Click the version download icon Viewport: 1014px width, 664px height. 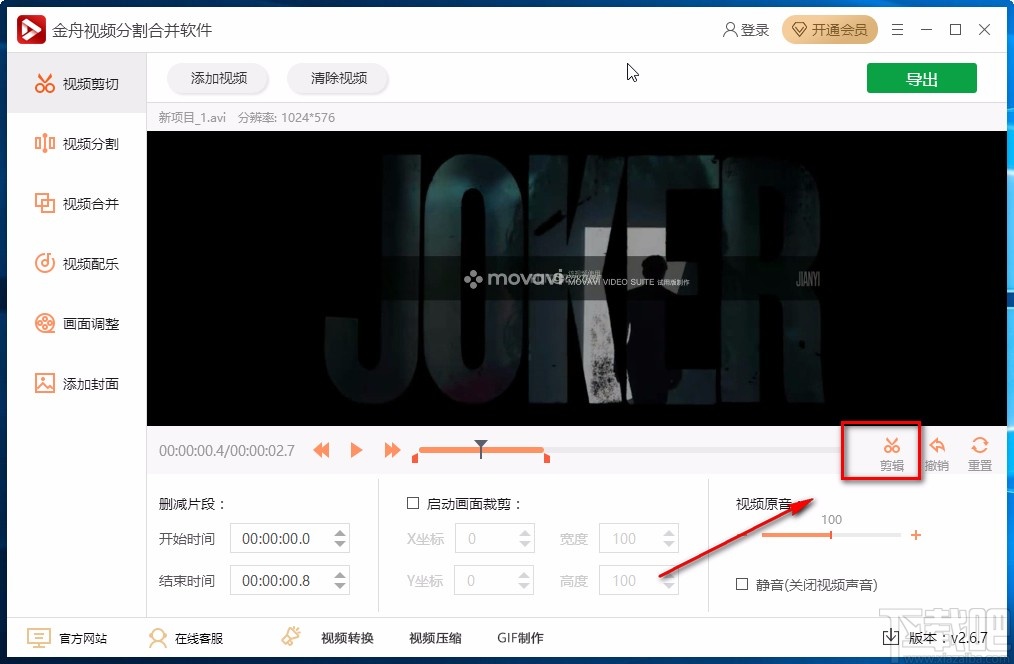890,637
